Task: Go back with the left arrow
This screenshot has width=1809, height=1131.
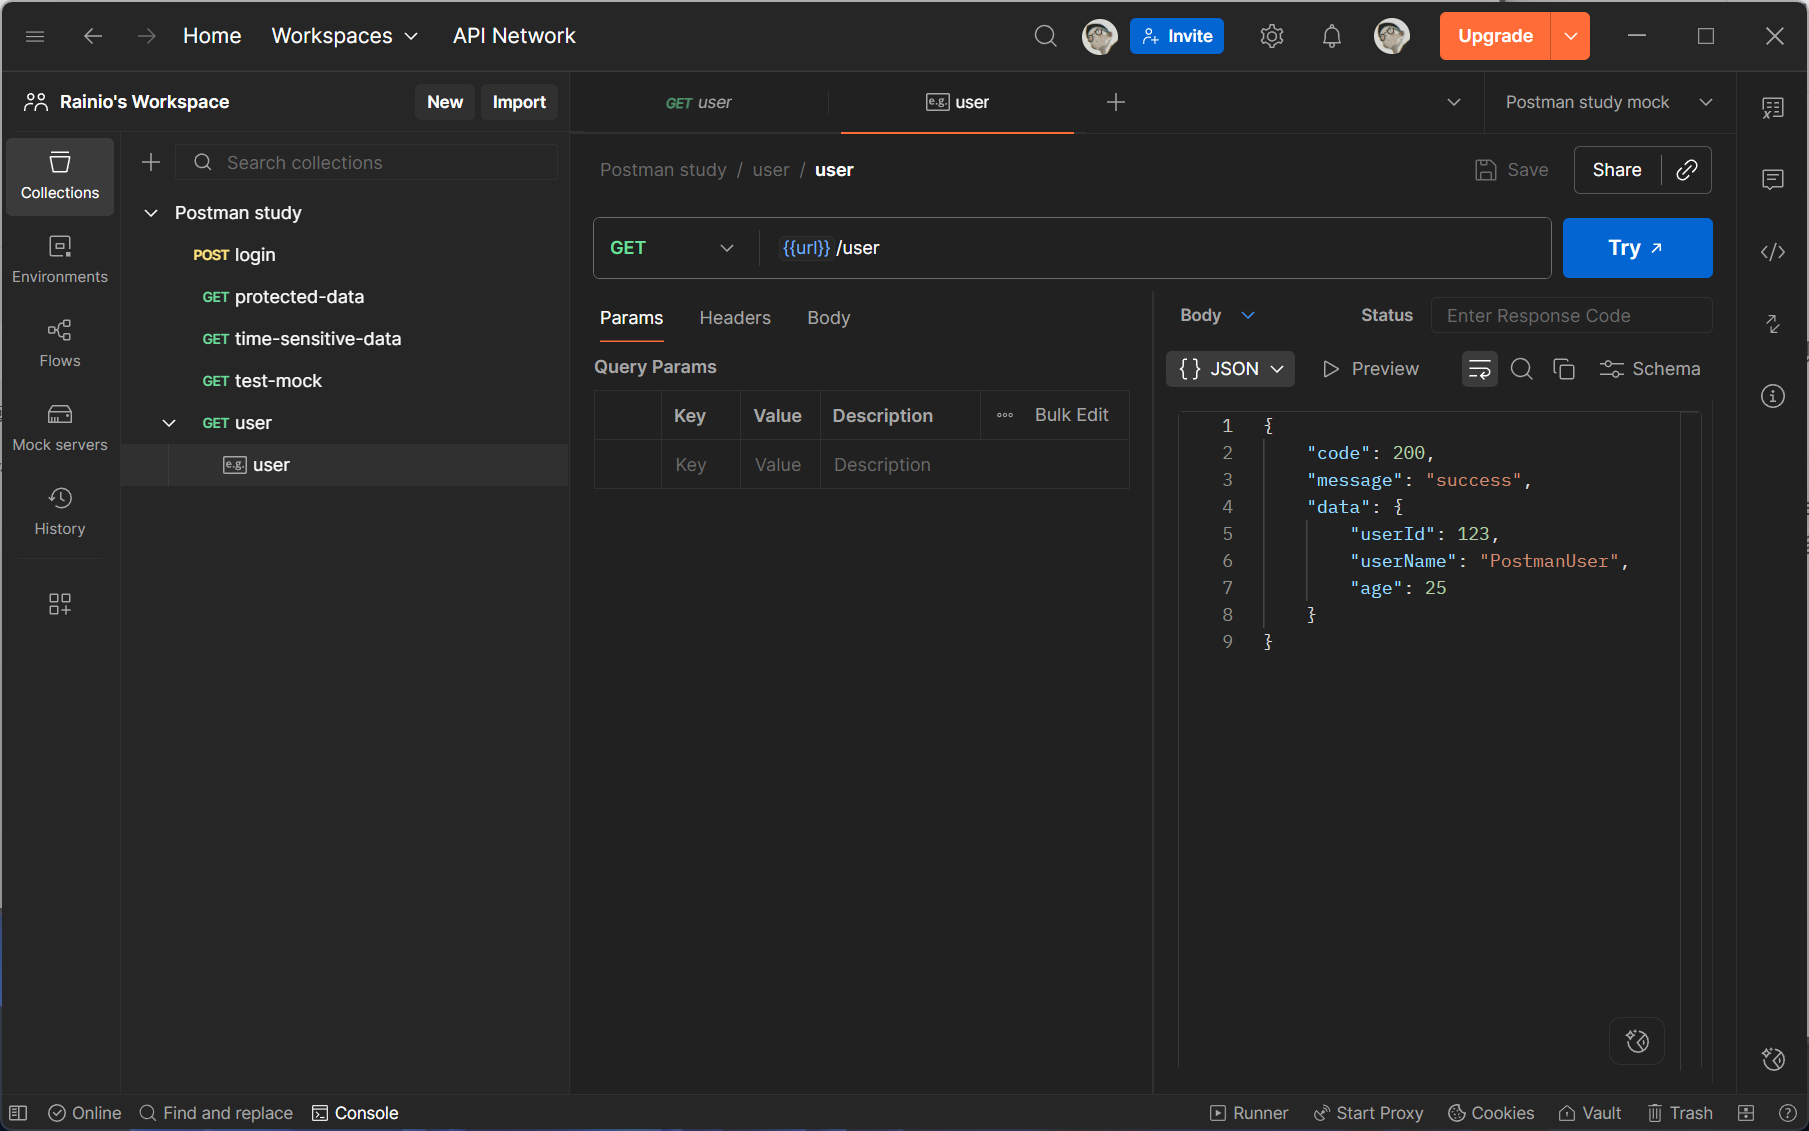Action: 93,36
